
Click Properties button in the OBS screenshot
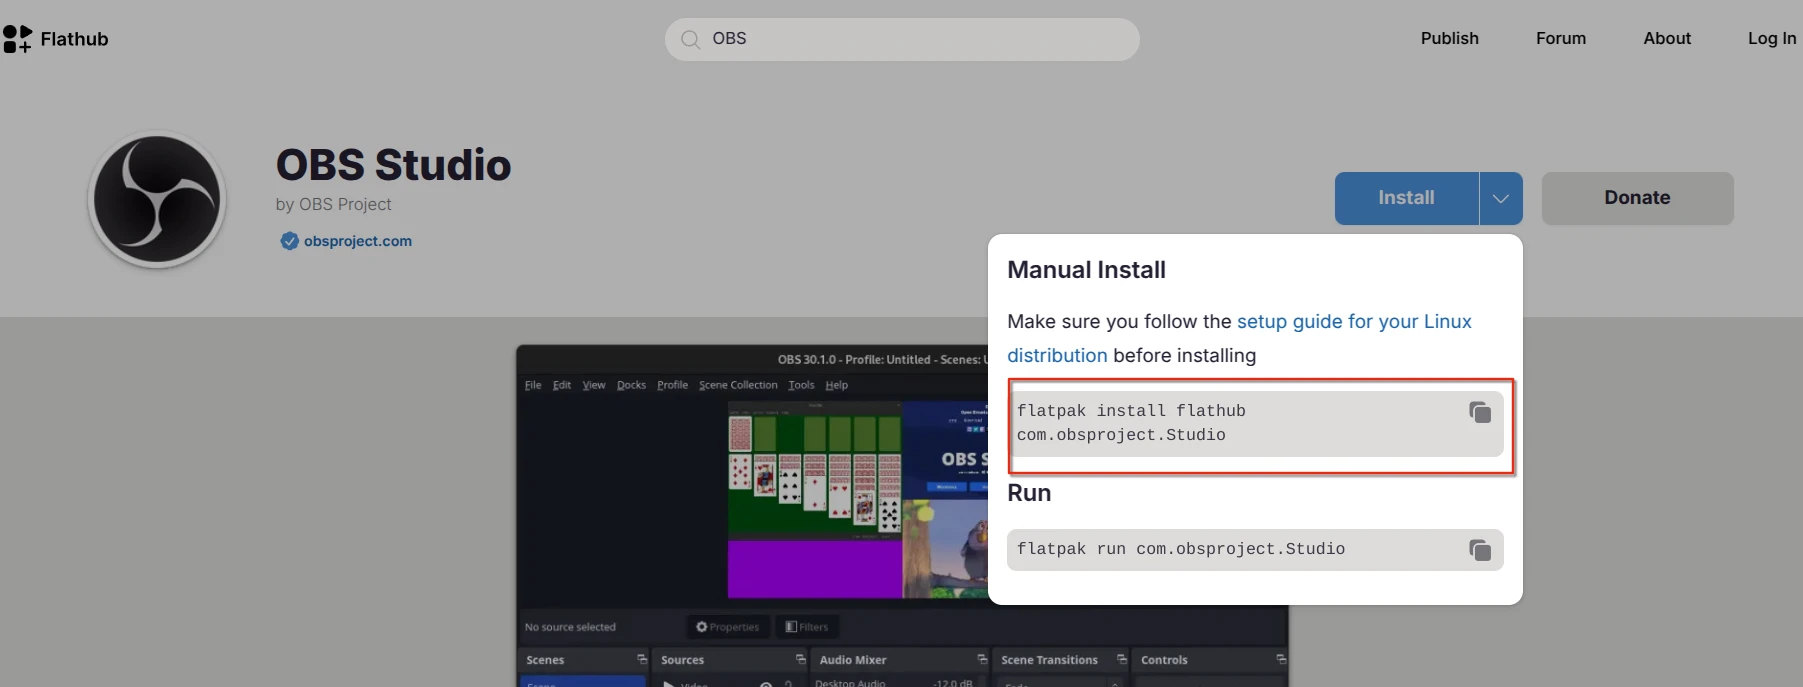[x=728, y=627]
